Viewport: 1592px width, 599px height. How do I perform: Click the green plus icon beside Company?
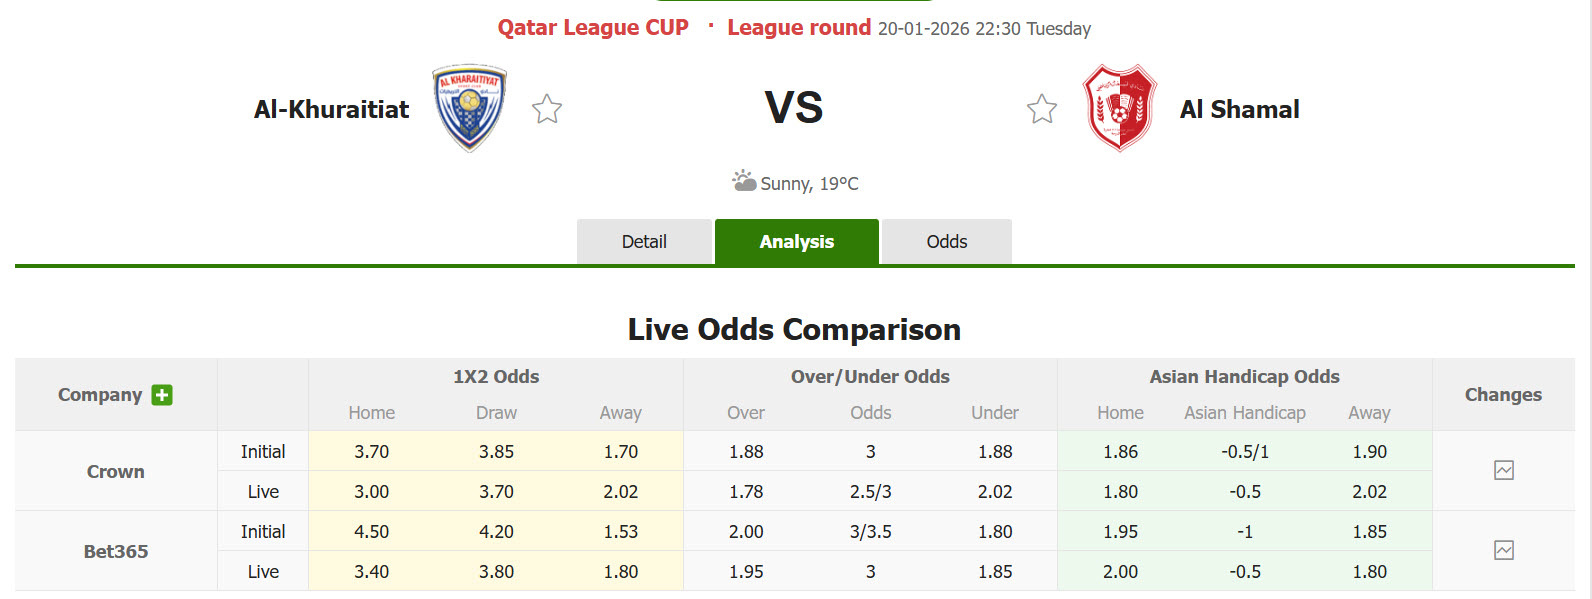(161, 394)
